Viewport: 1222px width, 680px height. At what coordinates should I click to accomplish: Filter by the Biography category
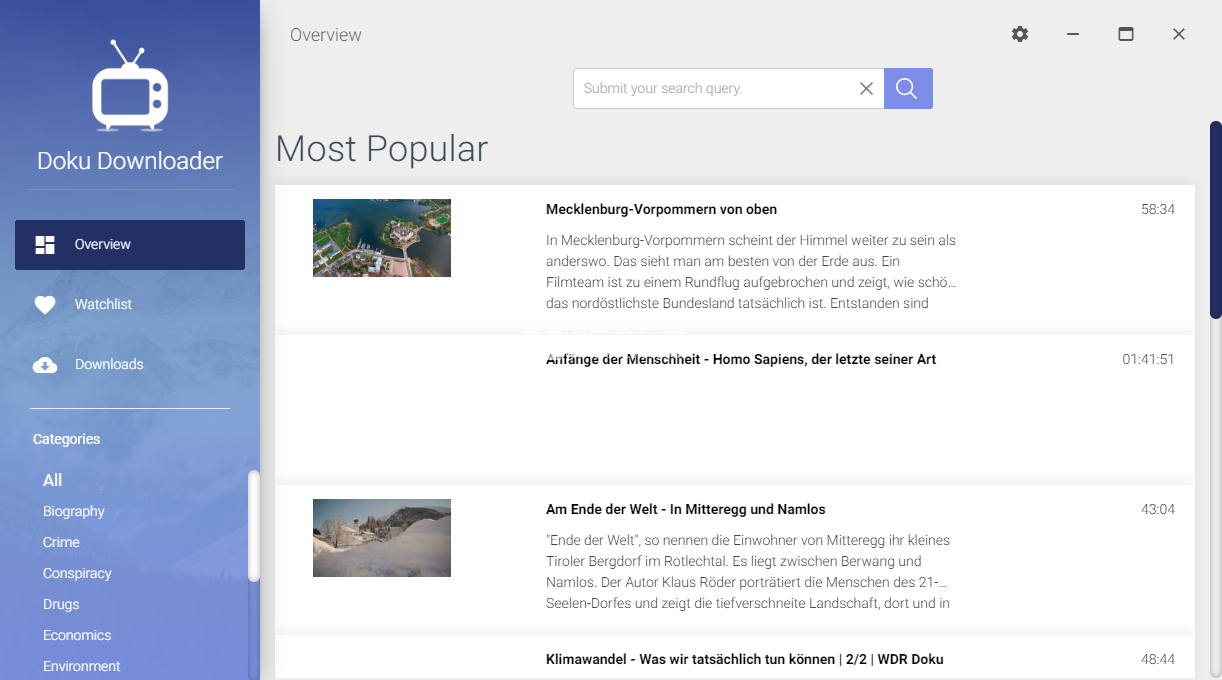[74, 511]
